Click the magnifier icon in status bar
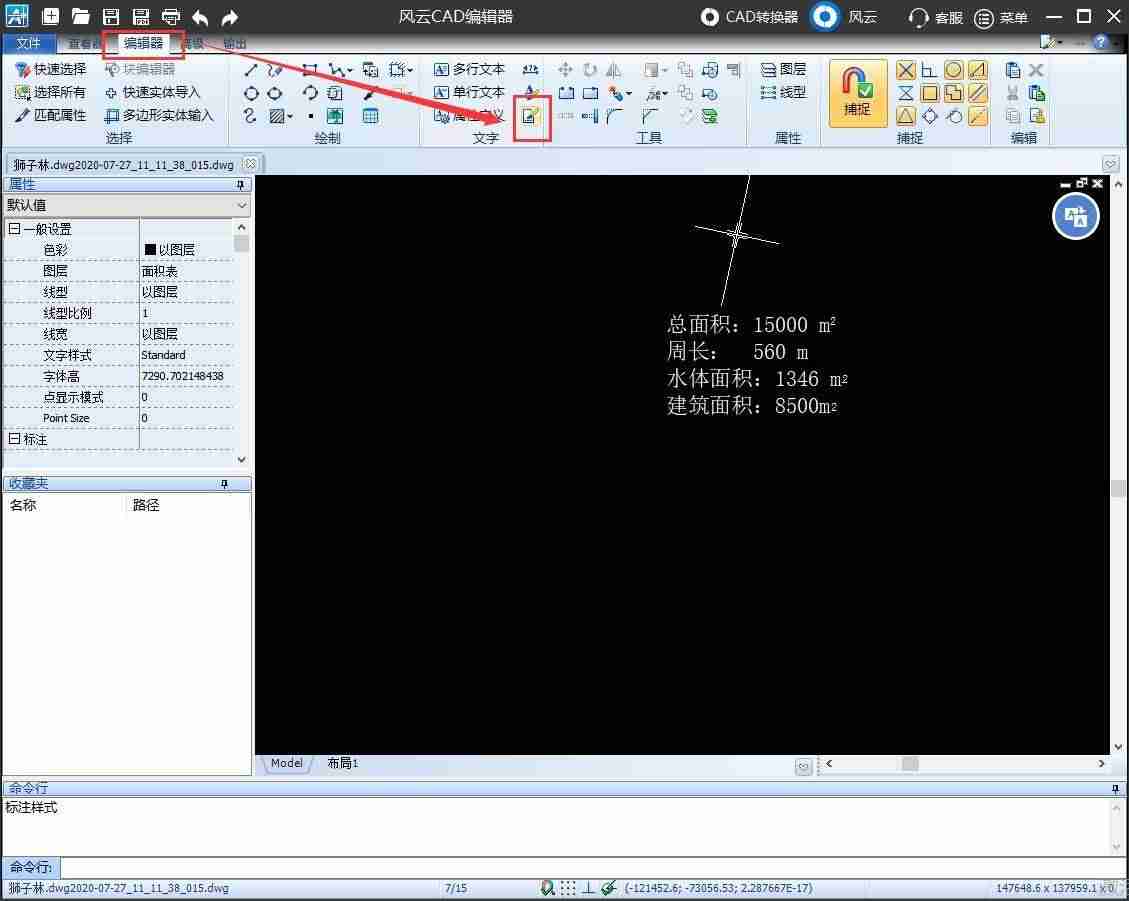 coord(547,888)
